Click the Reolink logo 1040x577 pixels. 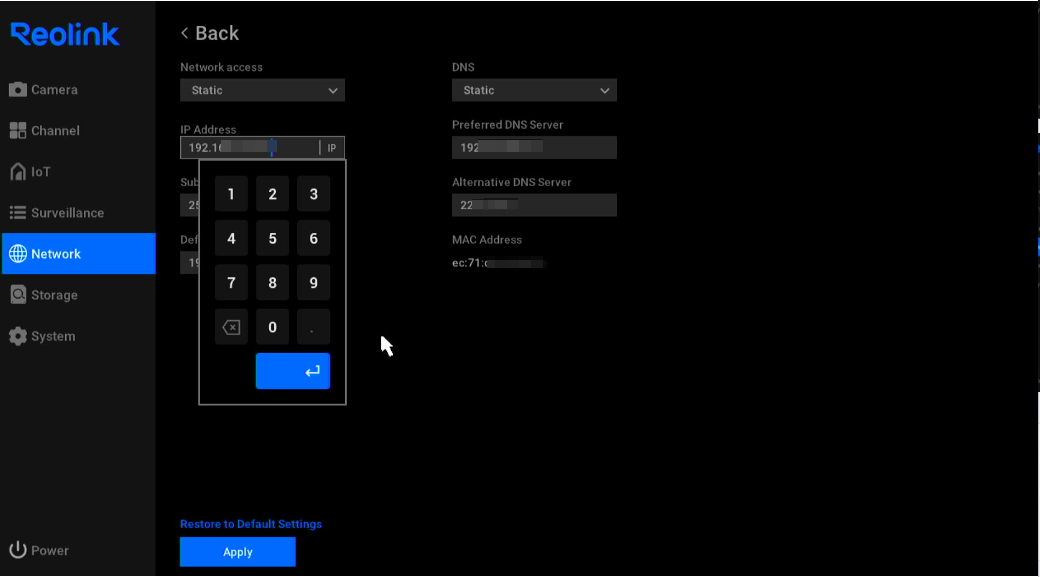point(65,34)
